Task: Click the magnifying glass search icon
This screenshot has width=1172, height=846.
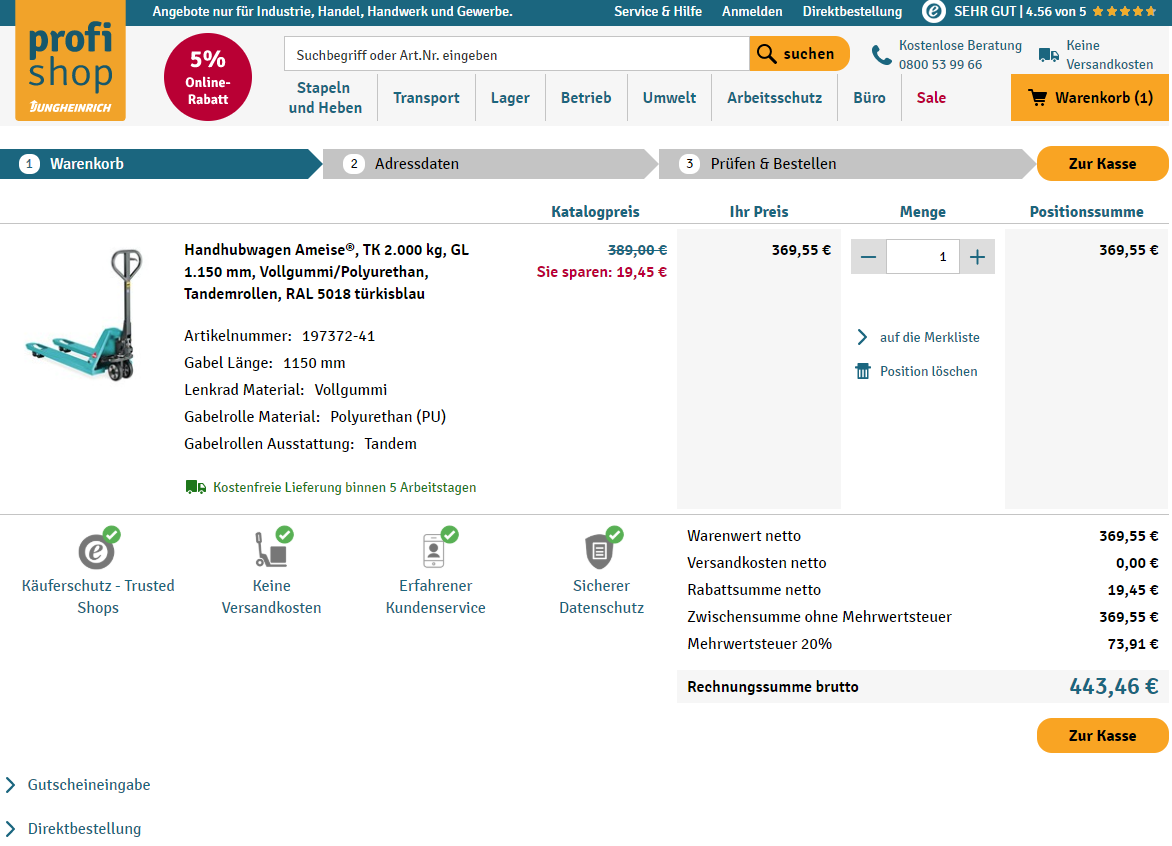Action: tap(766, 54)
